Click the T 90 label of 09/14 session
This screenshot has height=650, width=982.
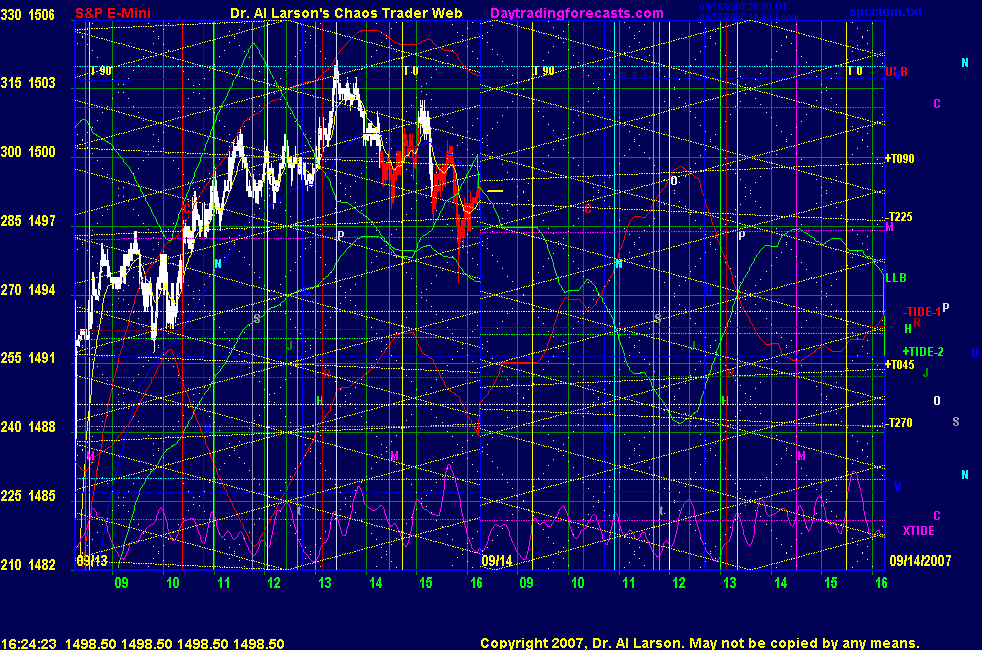point(544,71)
